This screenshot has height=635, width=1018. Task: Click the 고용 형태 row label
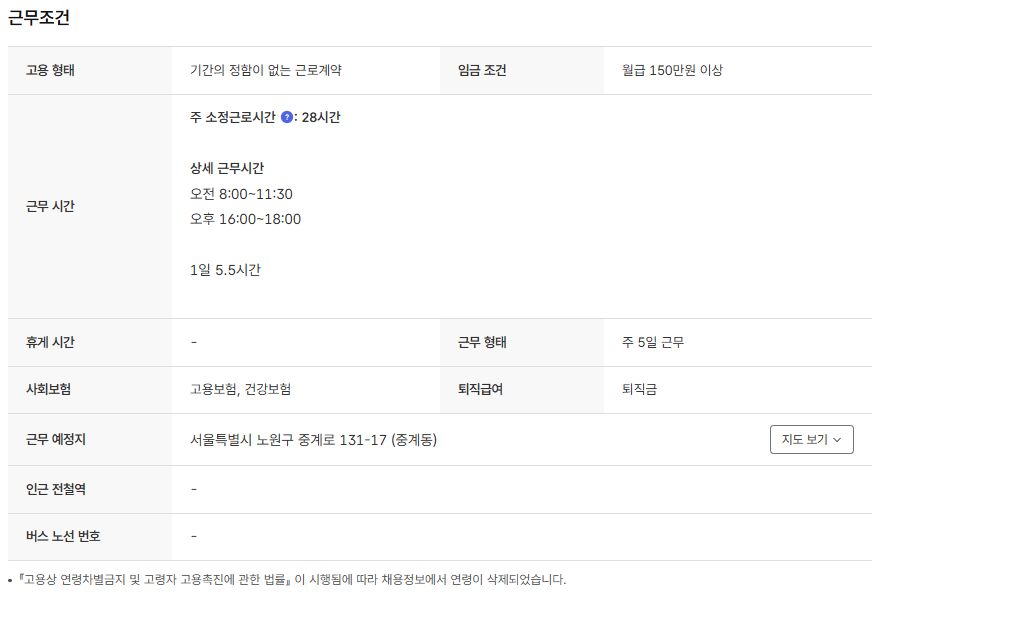coord(50,70)
